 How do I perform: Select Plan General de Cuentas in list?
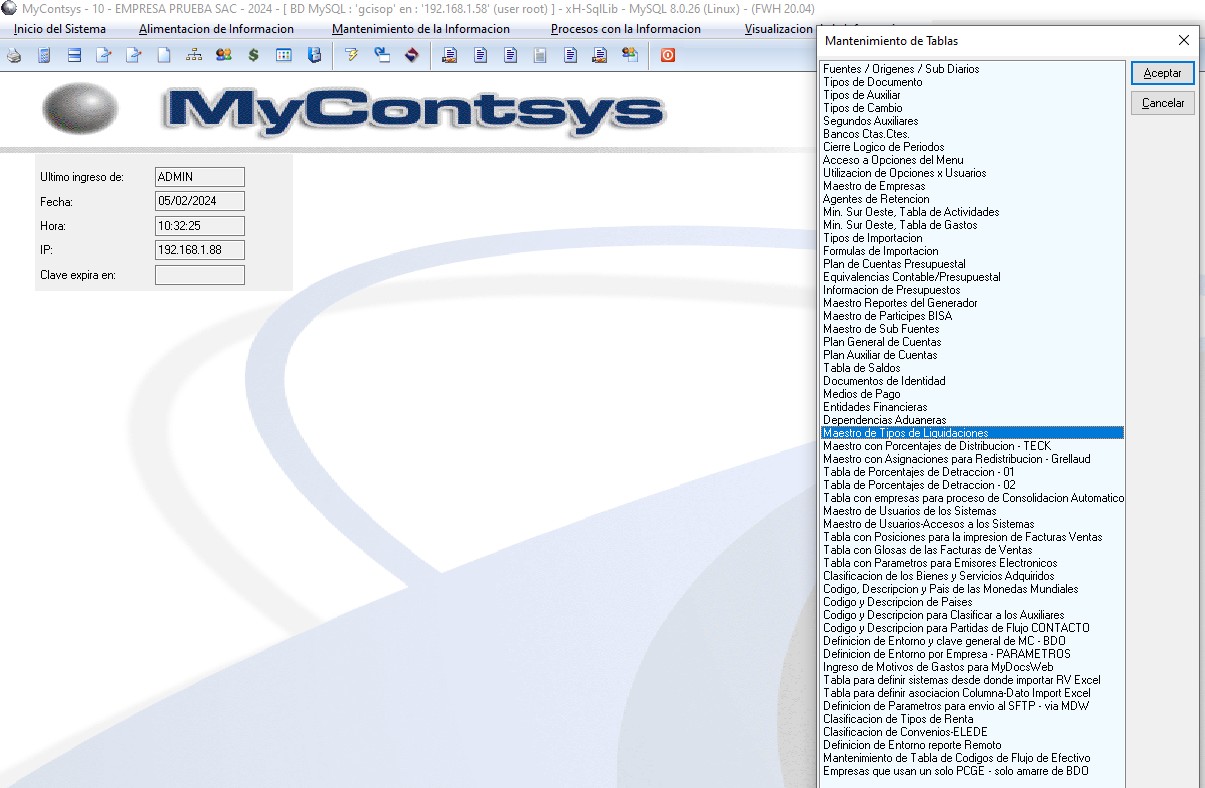[882, 342]
